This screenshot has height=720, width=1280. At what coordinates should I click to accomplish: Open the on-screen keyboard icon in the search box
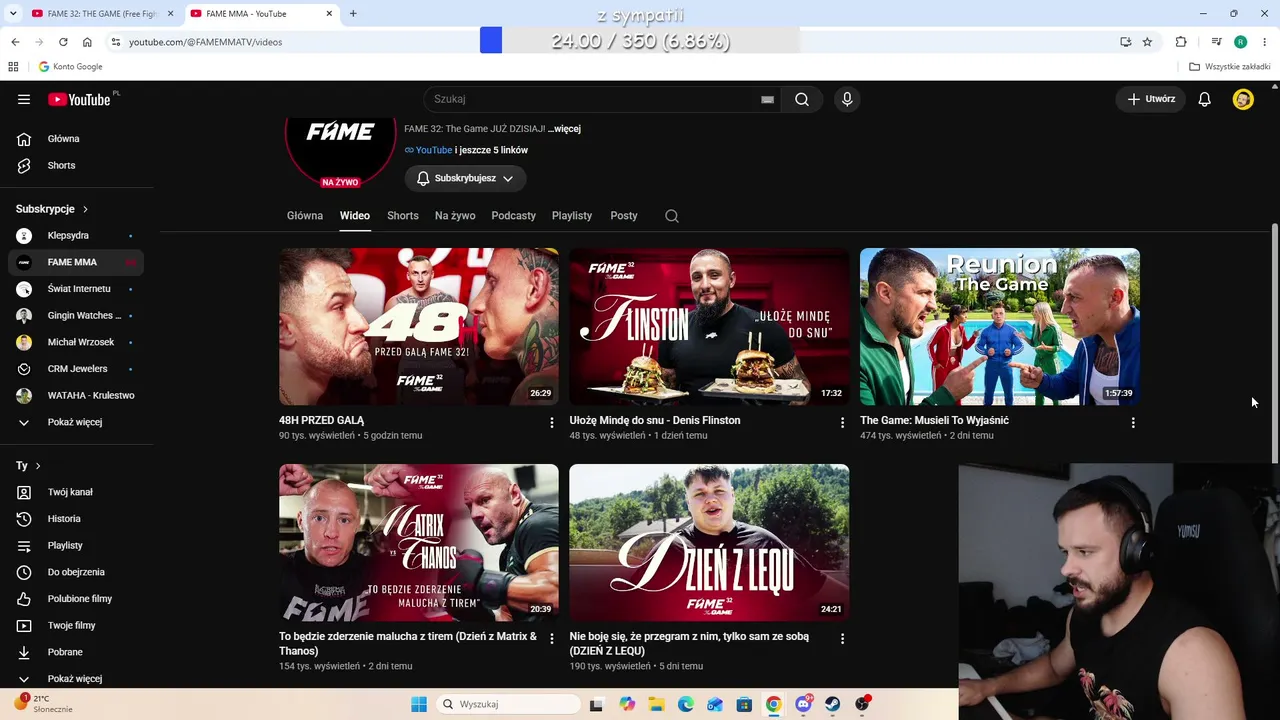767,99
